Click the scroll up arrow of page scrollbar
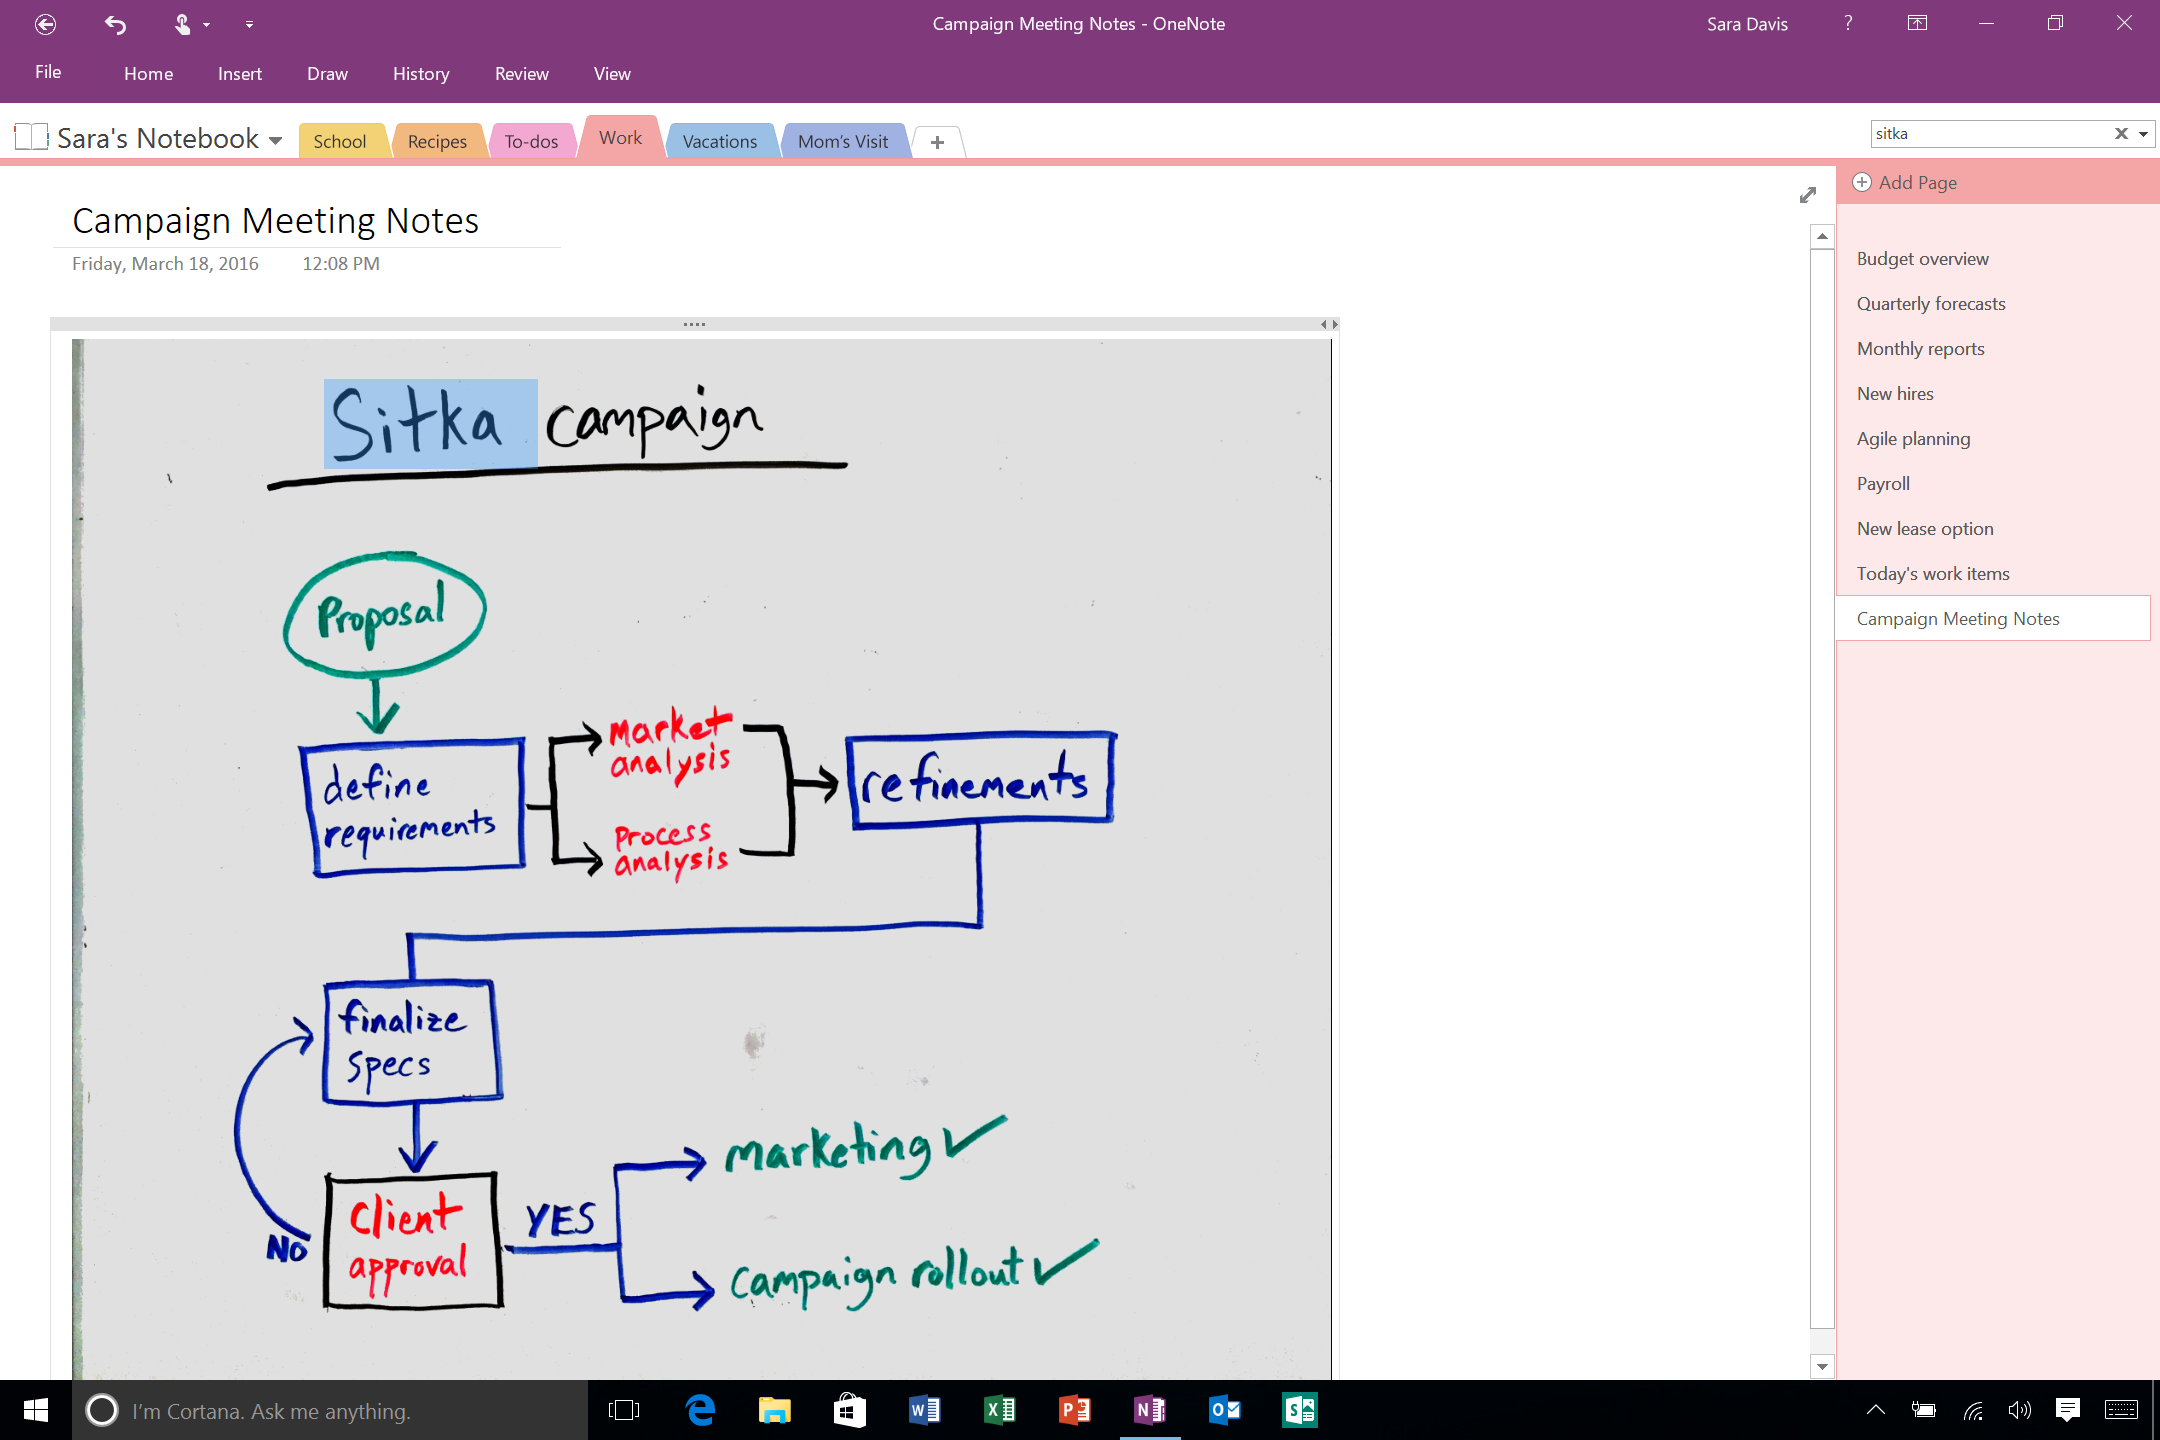Screen dimensions: 2160x1440 tap(1822, 237)
